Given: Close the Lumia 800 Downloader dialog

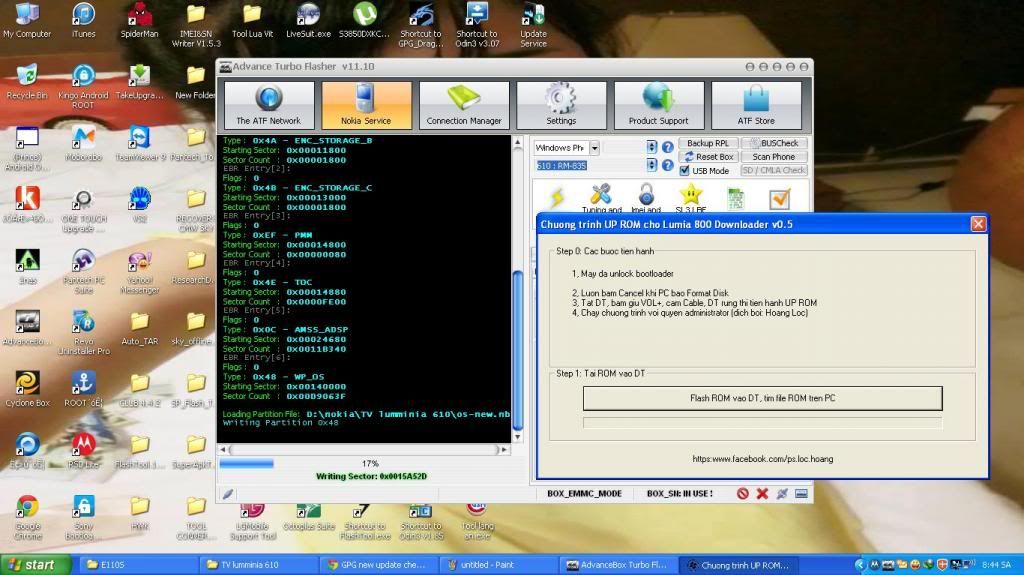Looking at the screenshot, I should pyautogui.click(x=978, y=224).
